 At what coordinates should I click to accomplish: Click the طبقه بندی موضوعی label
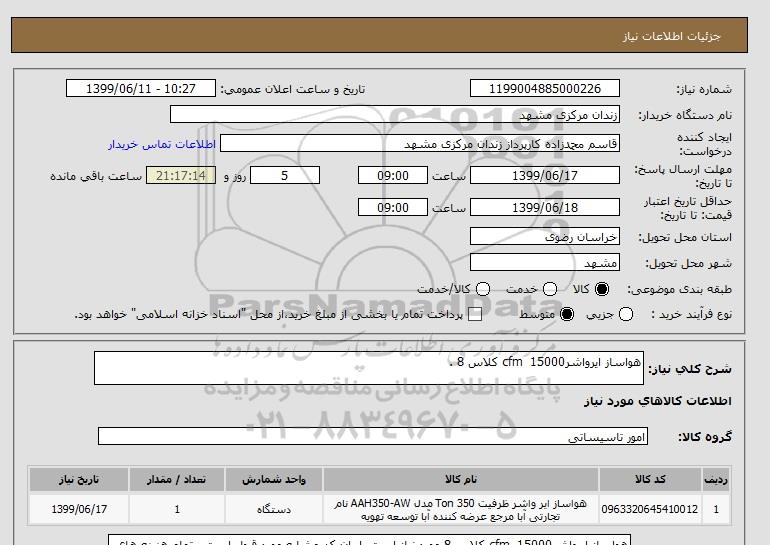[679, 289]
